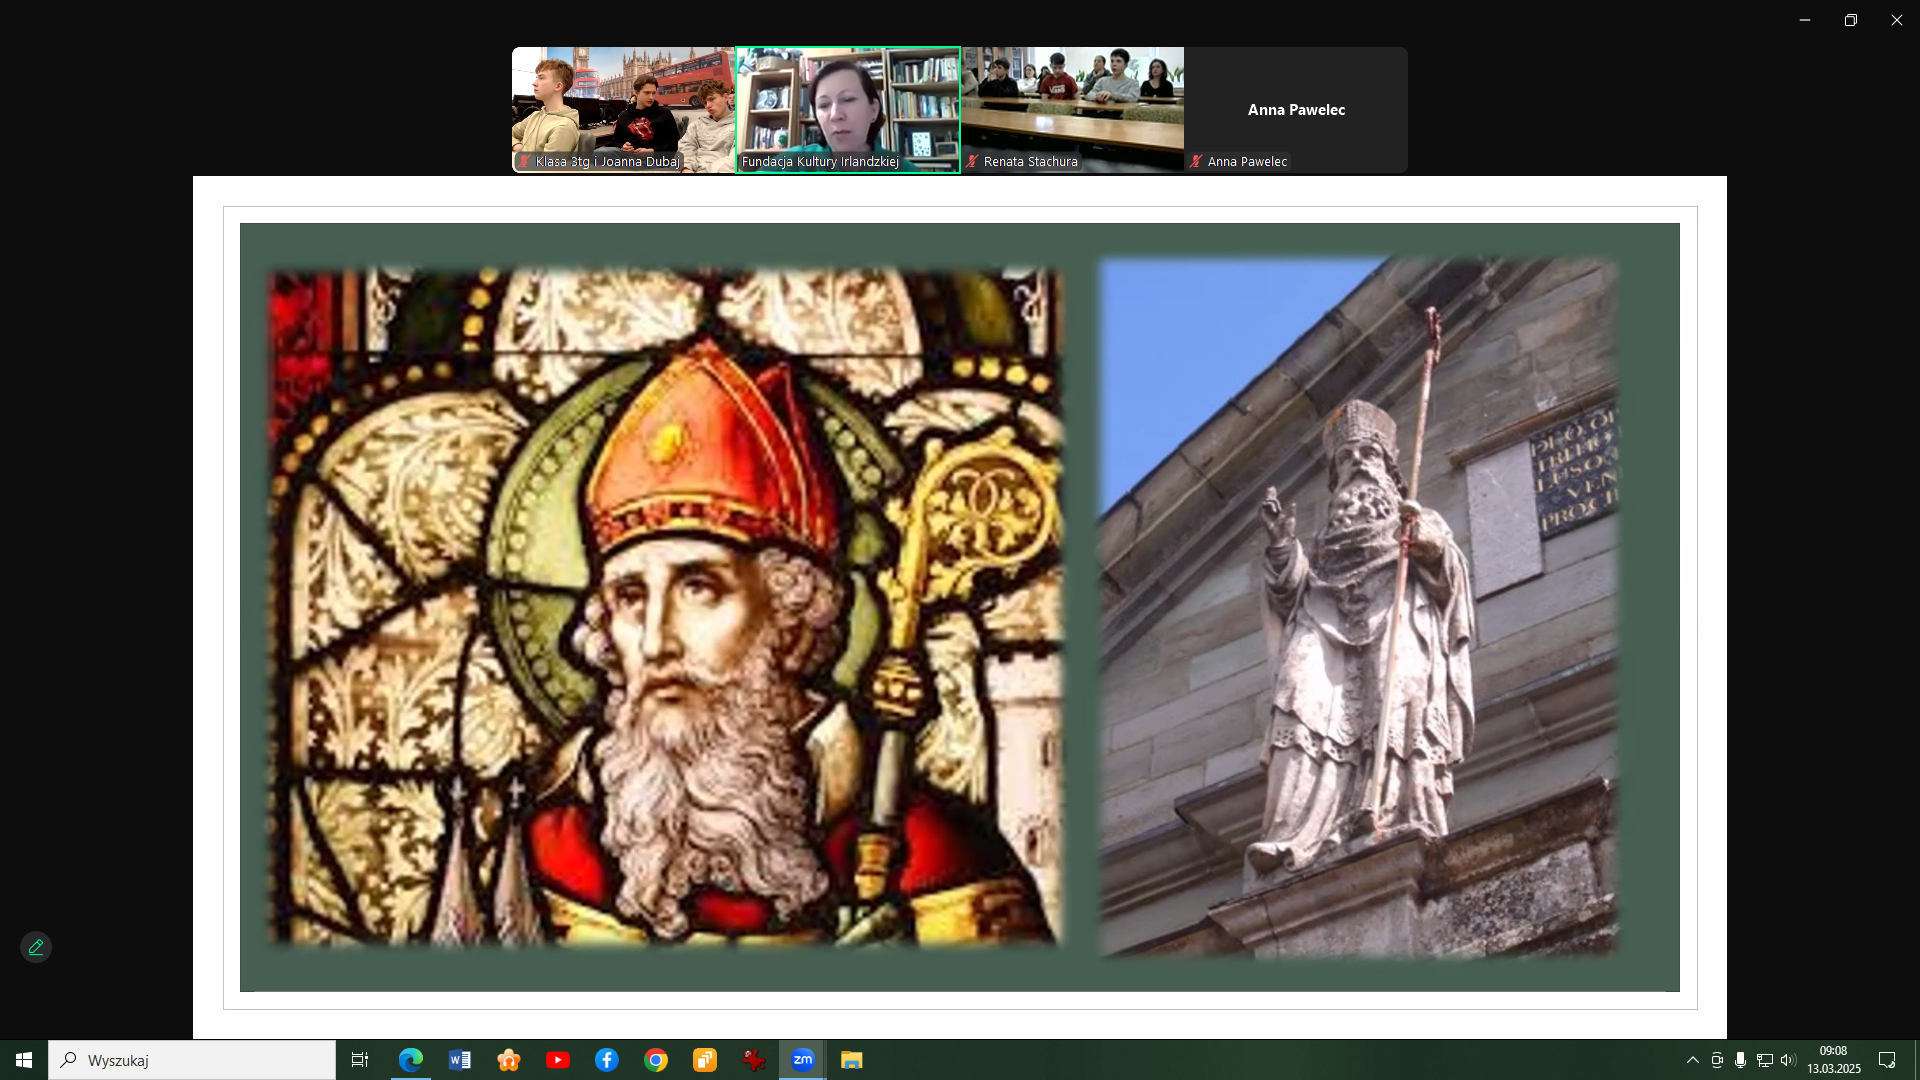Launch Google Chrome from the taskbar
Viewport: 1920px width, 1080px height.
(x=656, y=1060)
